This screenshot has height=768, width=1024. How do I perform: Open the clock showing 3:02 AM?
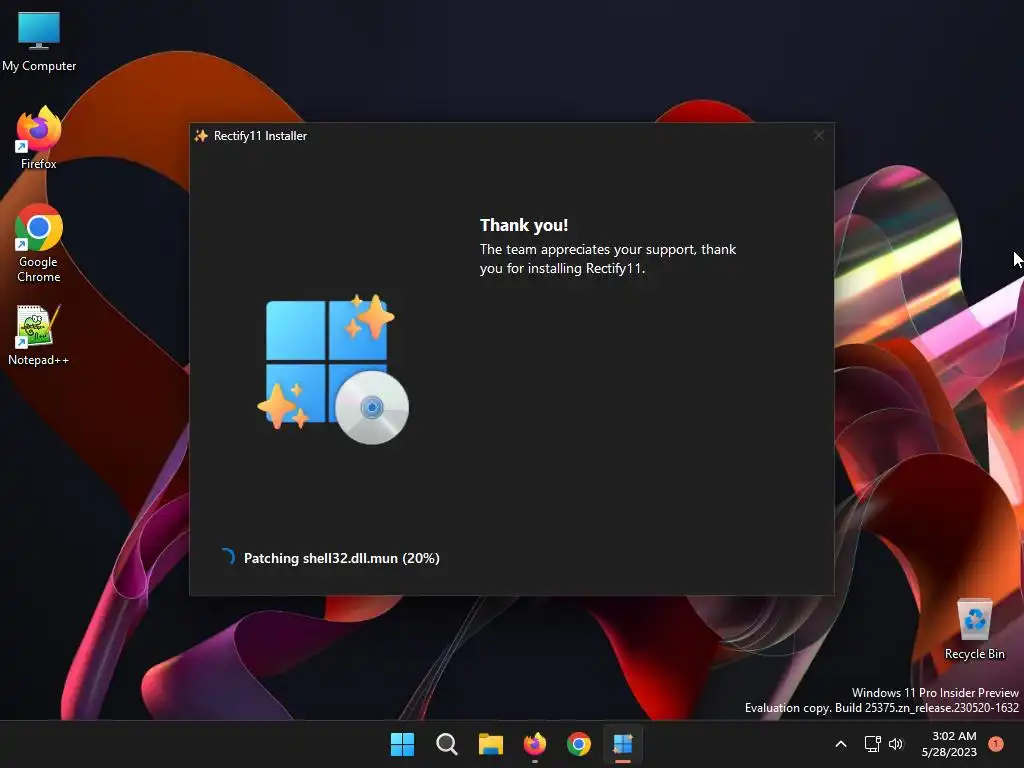(x=949, y=744)
